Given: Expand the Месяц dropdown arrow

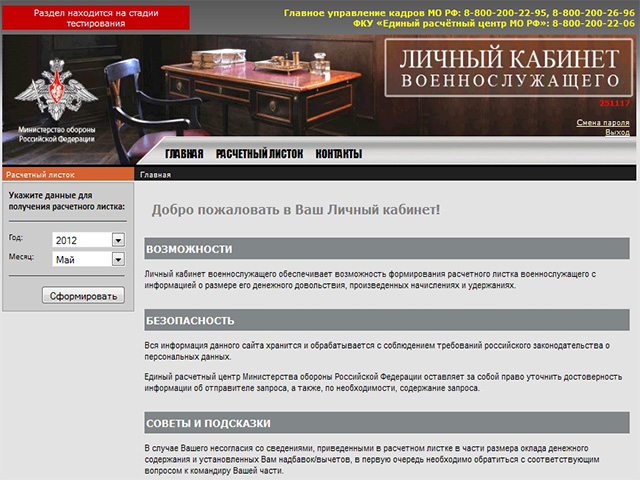Looking at the screenshot, I should click(x=118, y=259).
